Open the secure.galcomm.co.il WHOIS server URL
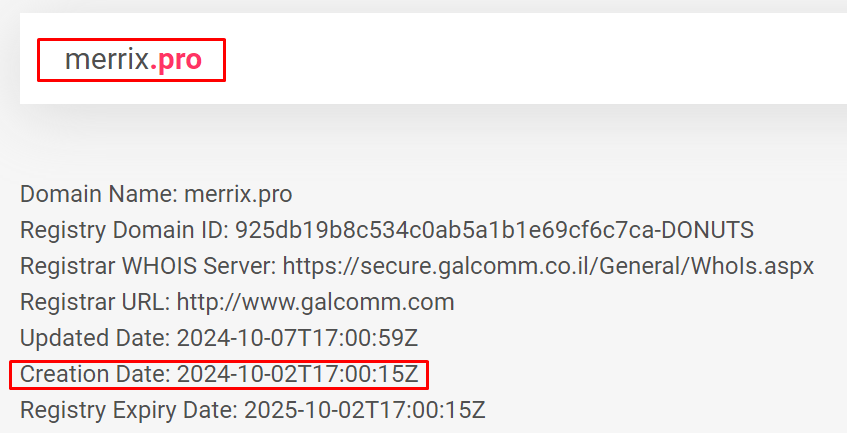The image size is (847, 433). point(548,266)
